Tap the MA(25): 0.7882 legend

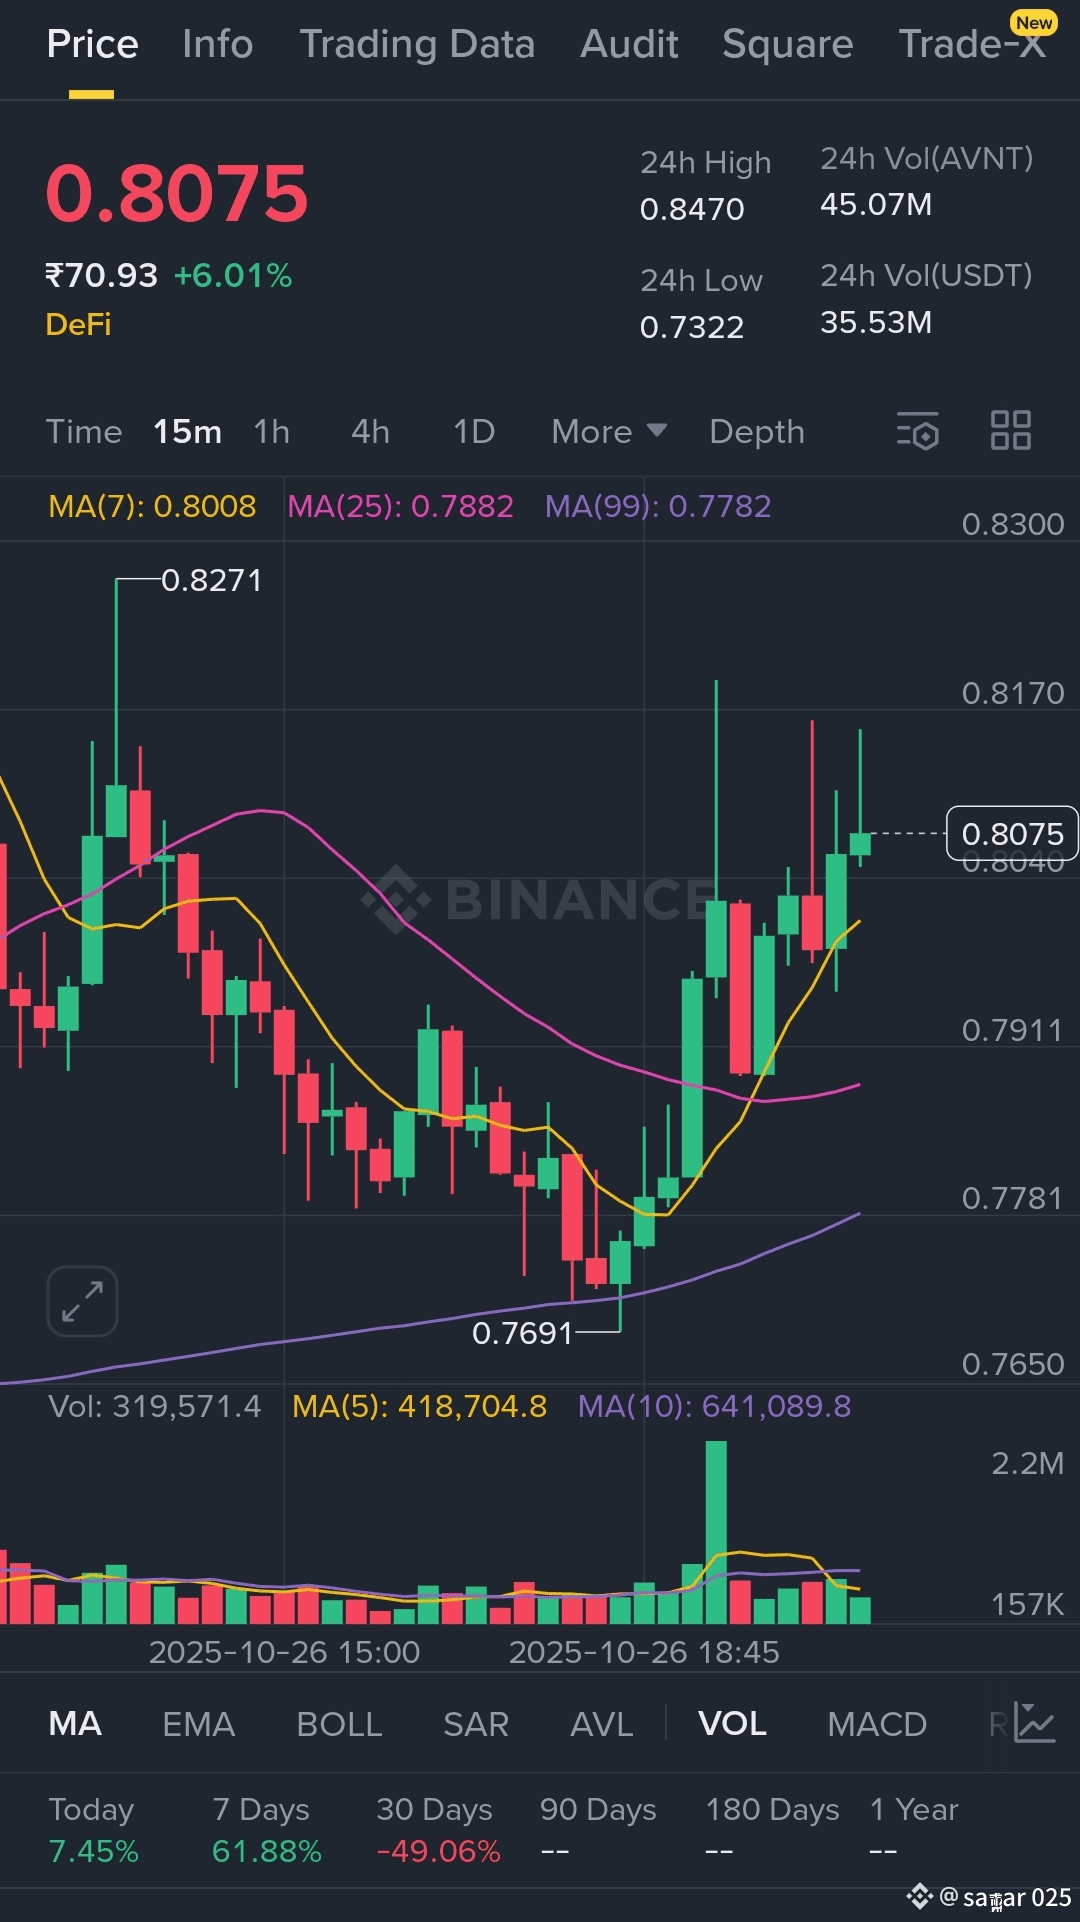pos(400,506)
